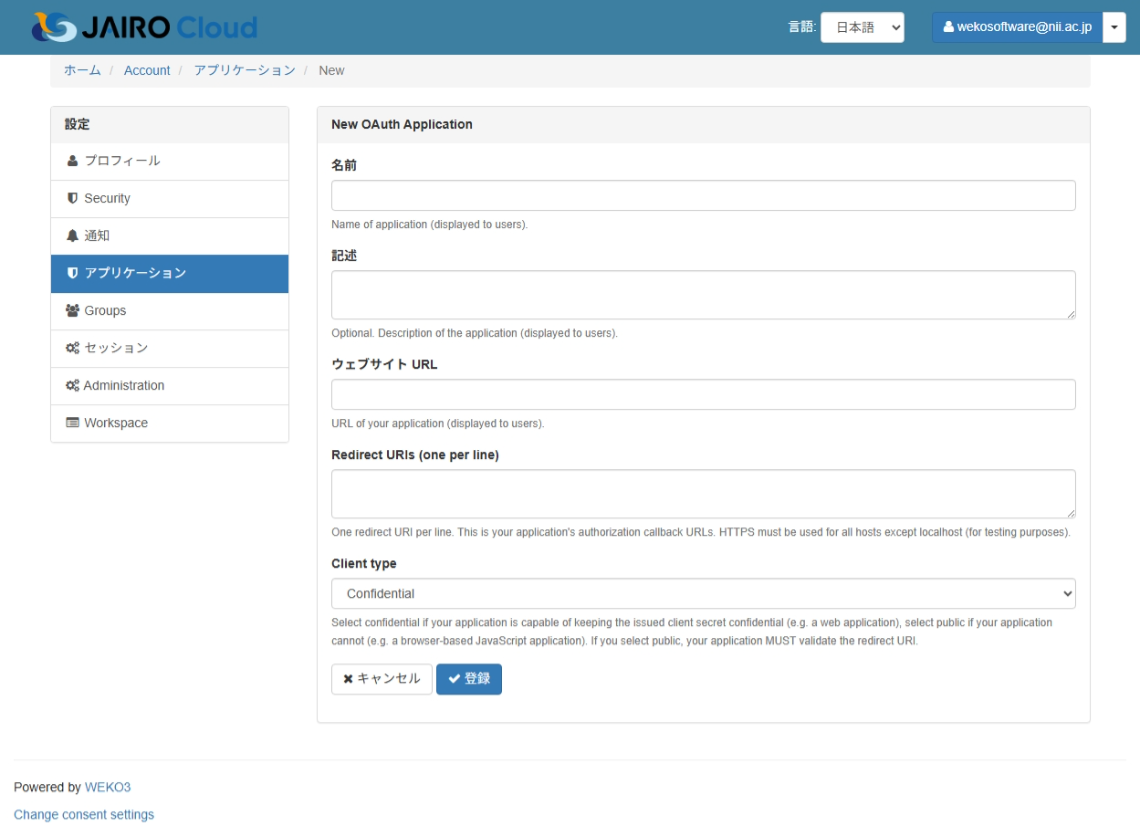Image resolution: width=1140 pixels, height=833 pixels.
Task: Click the gears icon beside セッション
Action: pos(72,348)
